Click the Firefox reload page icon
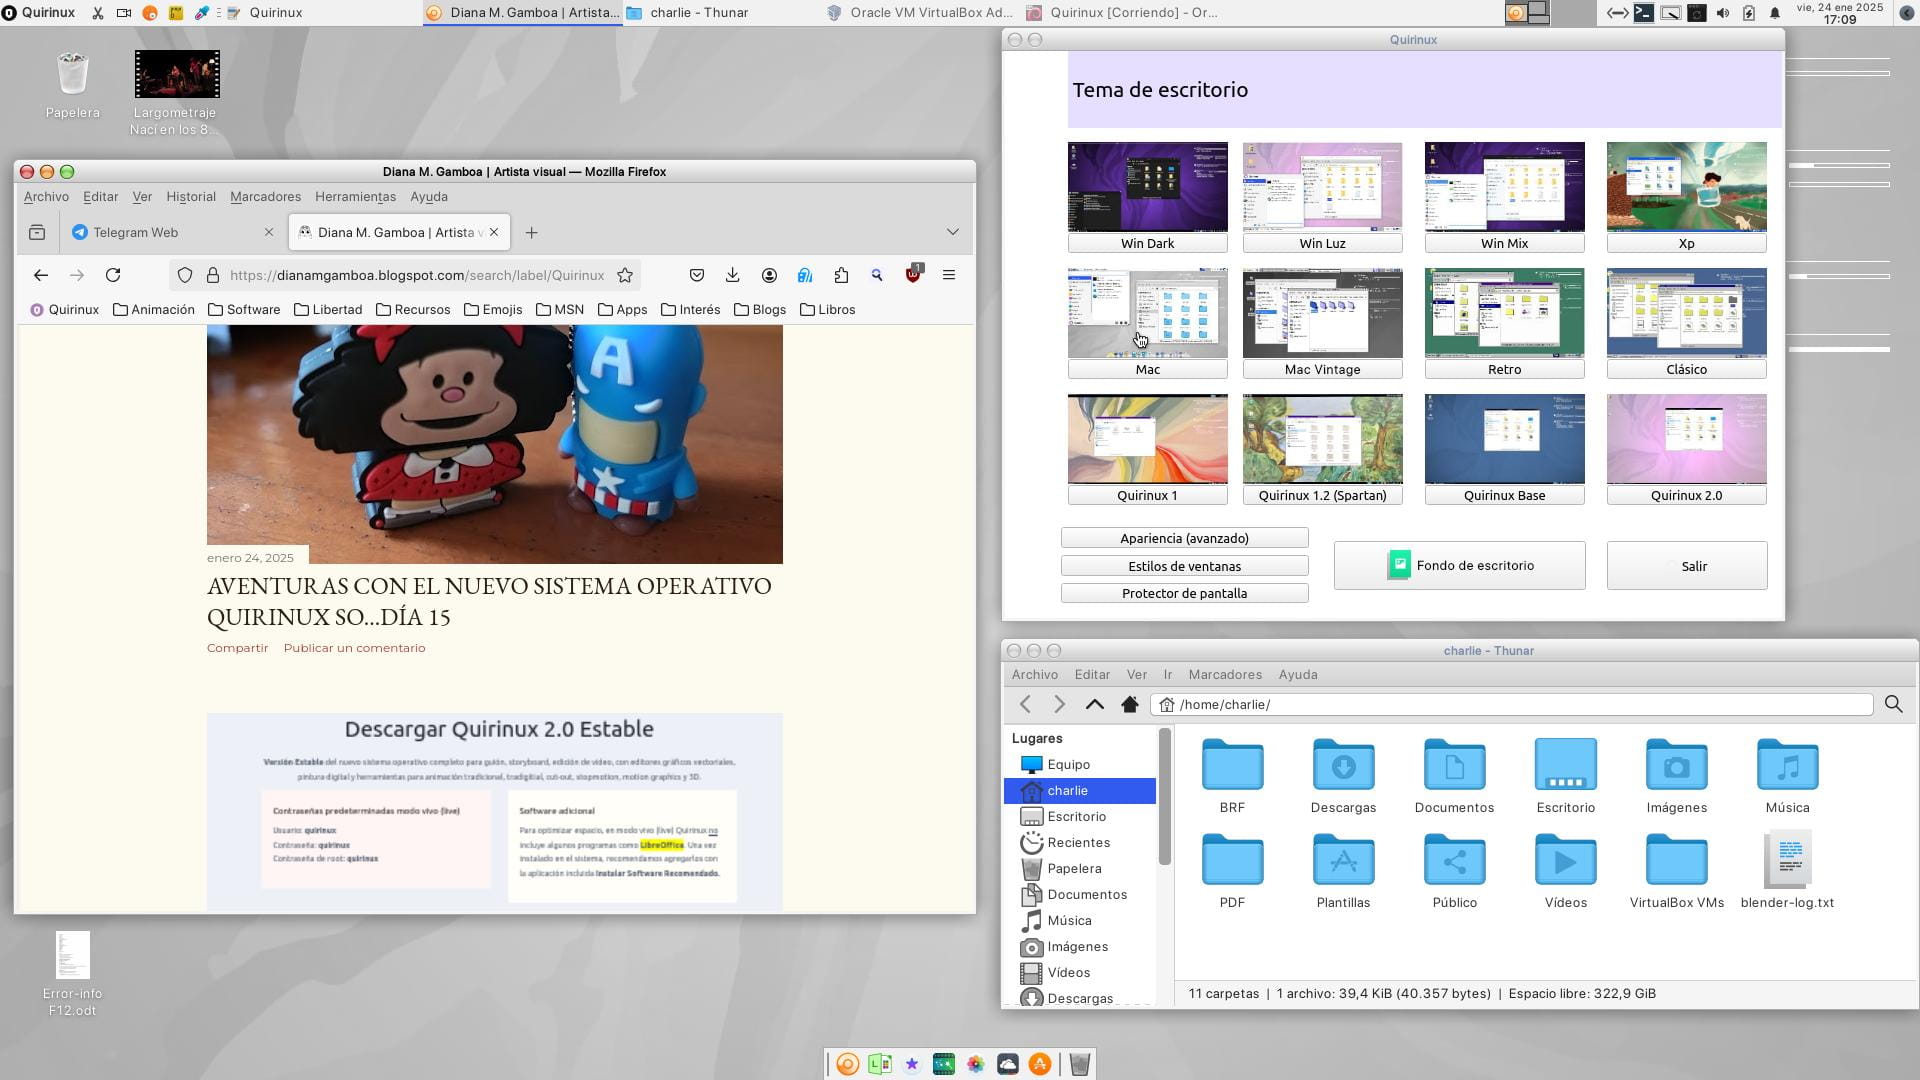This screenshot has width=1920, height=1080. 113,275
